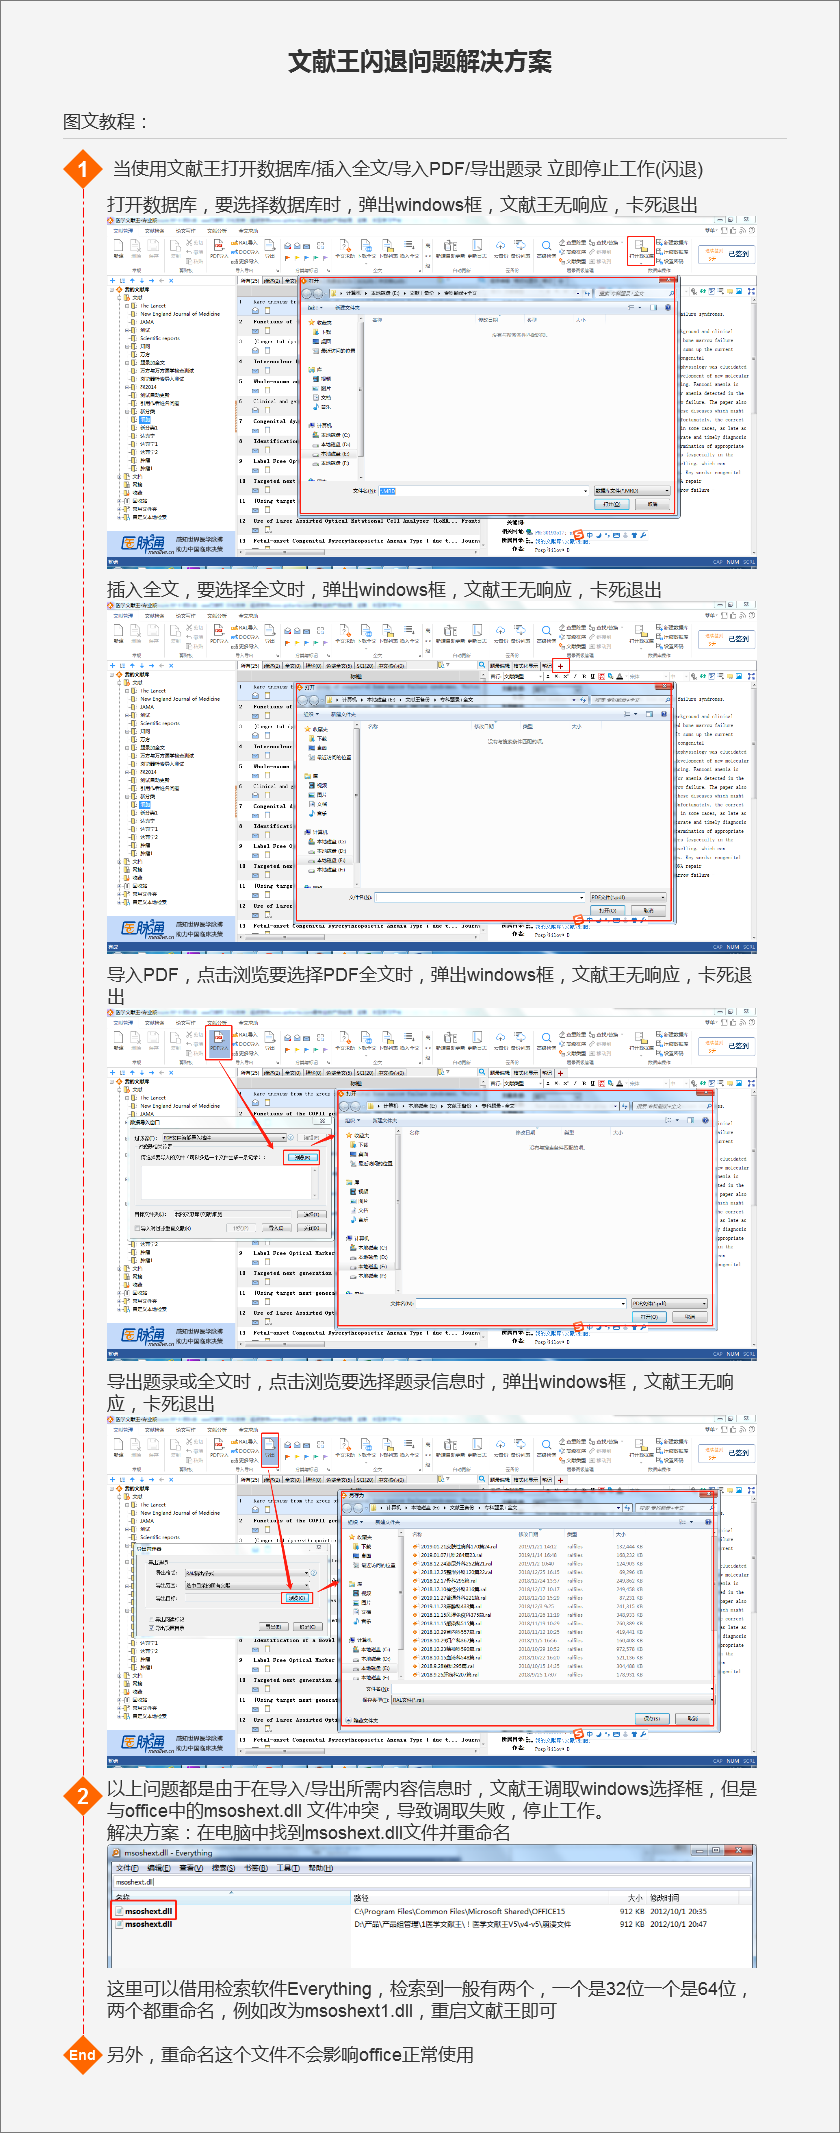
Task: Select msoshext.dll row with OFFICE15 path
Action: [x=431, y=1911]
